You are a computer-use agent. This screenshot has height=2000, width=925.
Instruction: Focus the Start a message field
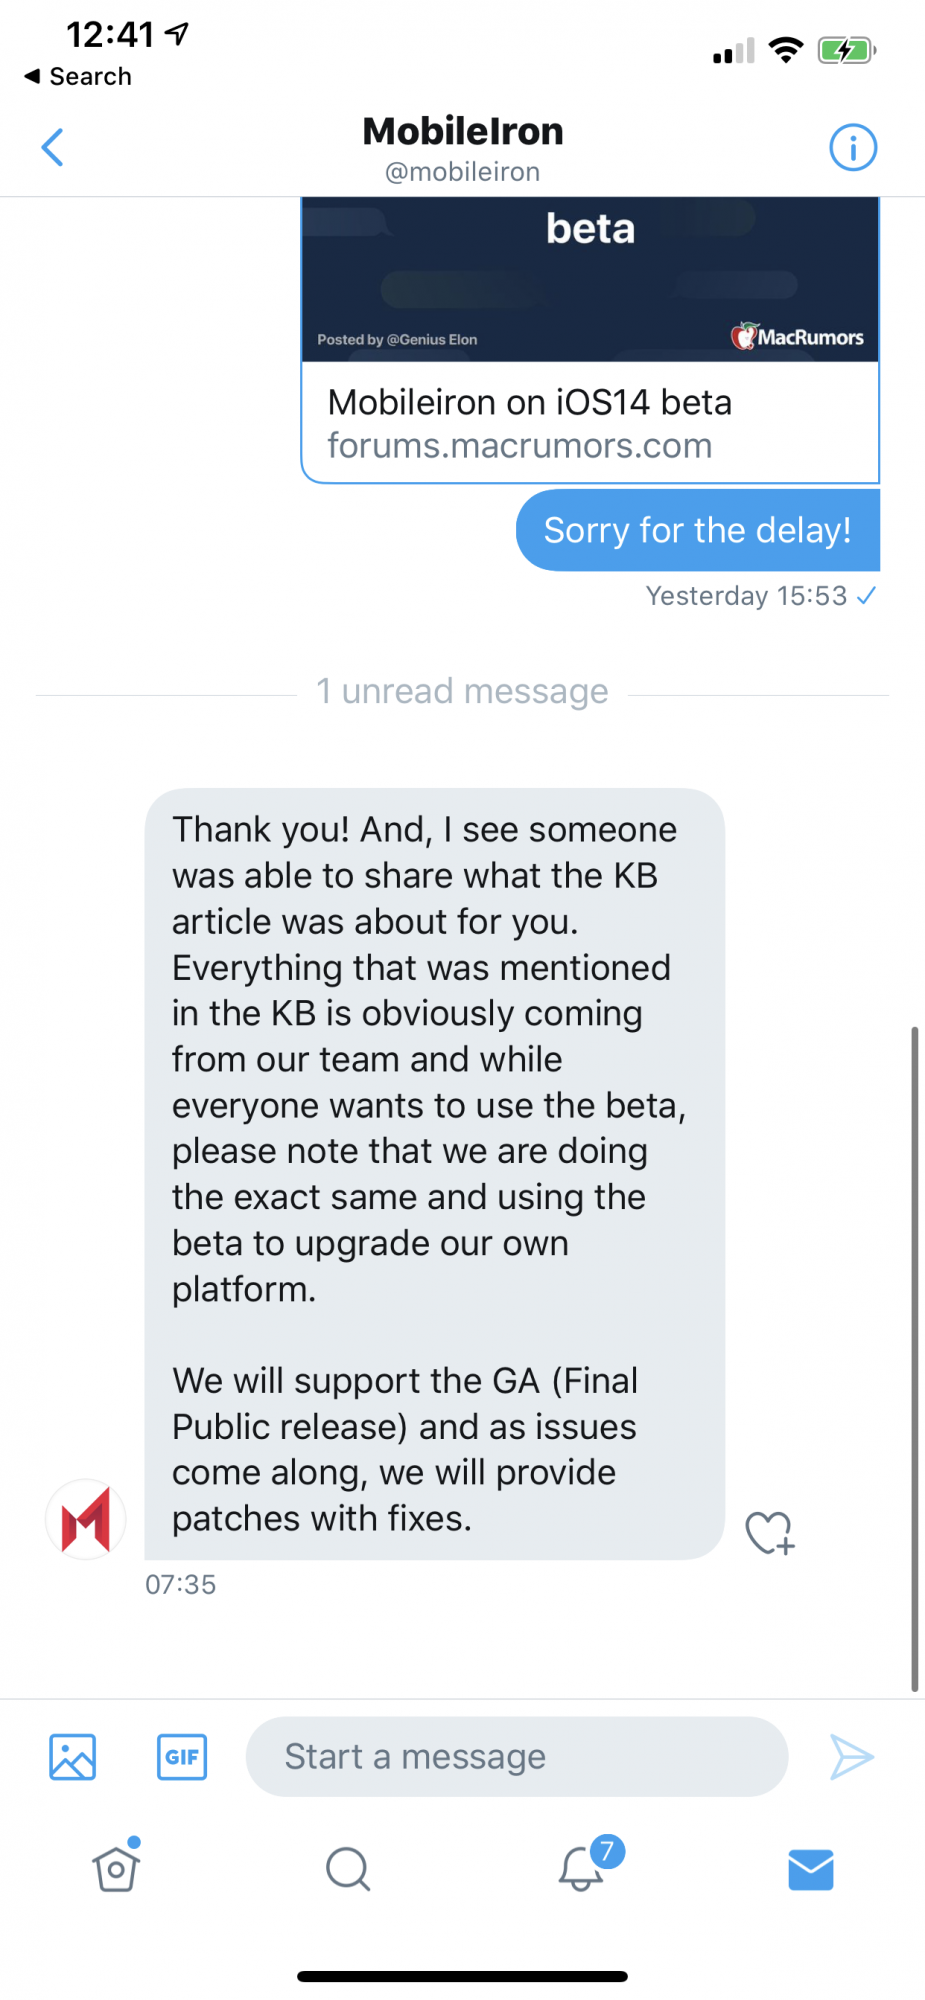pyautogui.click(x=516, y=1757)
